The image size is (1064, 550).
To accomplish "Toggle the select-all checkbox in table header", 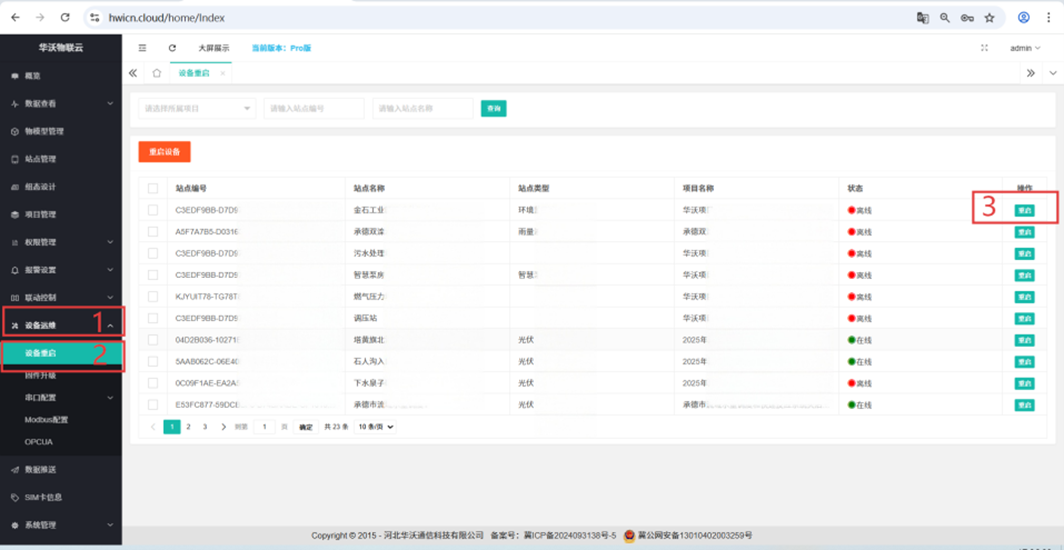I will point(153,188).
